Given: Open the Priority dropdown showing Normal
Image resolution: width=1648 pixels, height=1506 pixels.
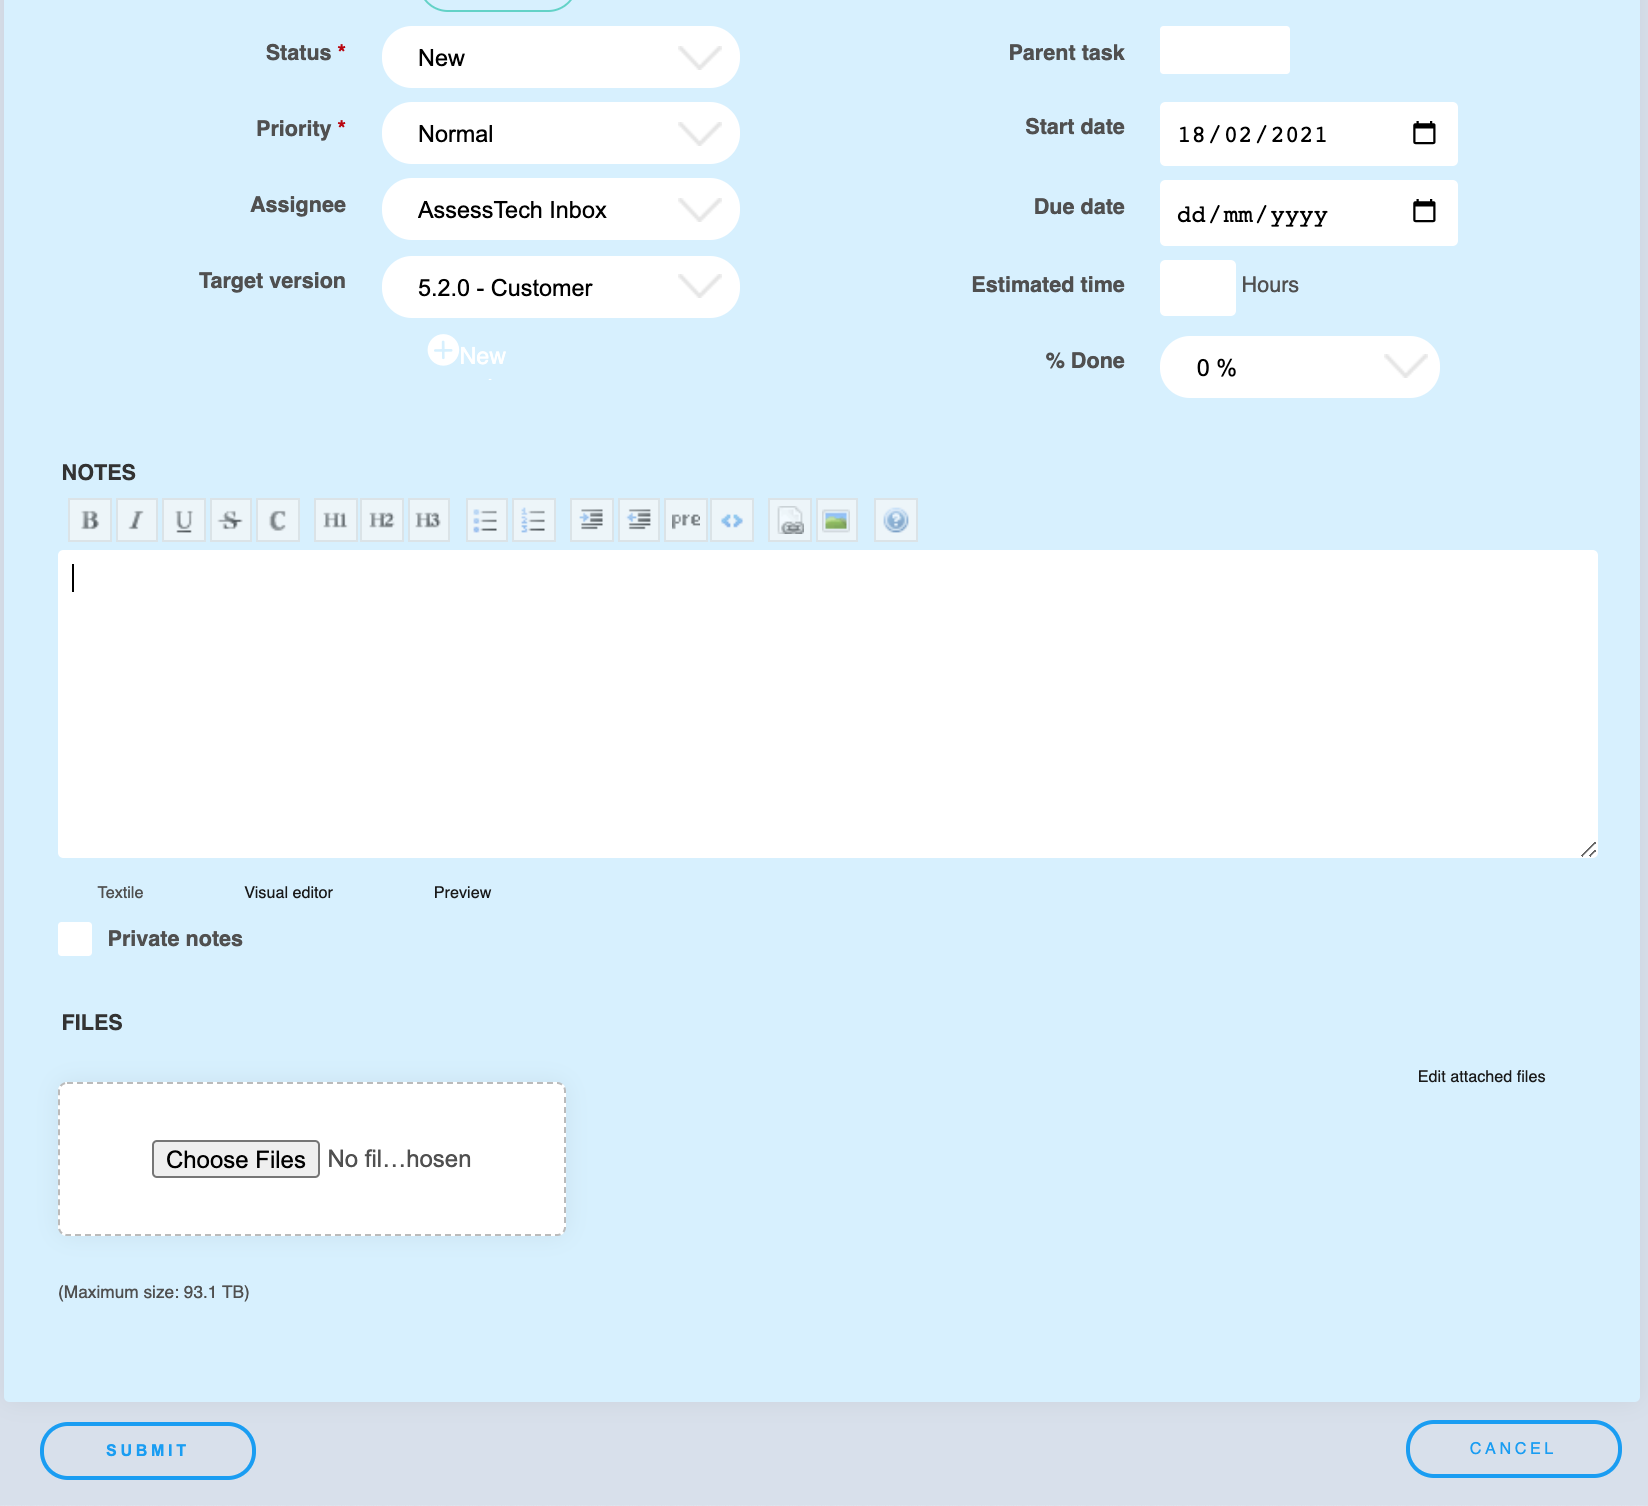Looking at the screenshot, I should tap(561, 133).
